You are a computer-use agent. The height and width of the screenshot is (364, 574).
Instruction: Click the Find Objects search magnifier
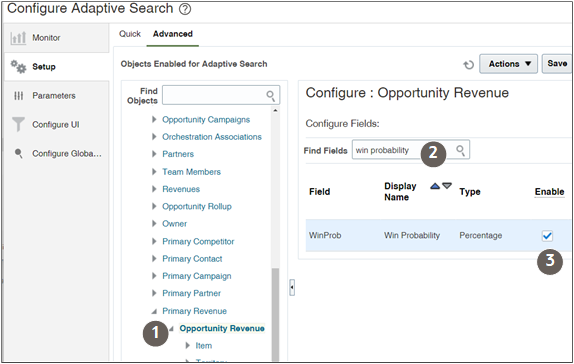[271, 96]
